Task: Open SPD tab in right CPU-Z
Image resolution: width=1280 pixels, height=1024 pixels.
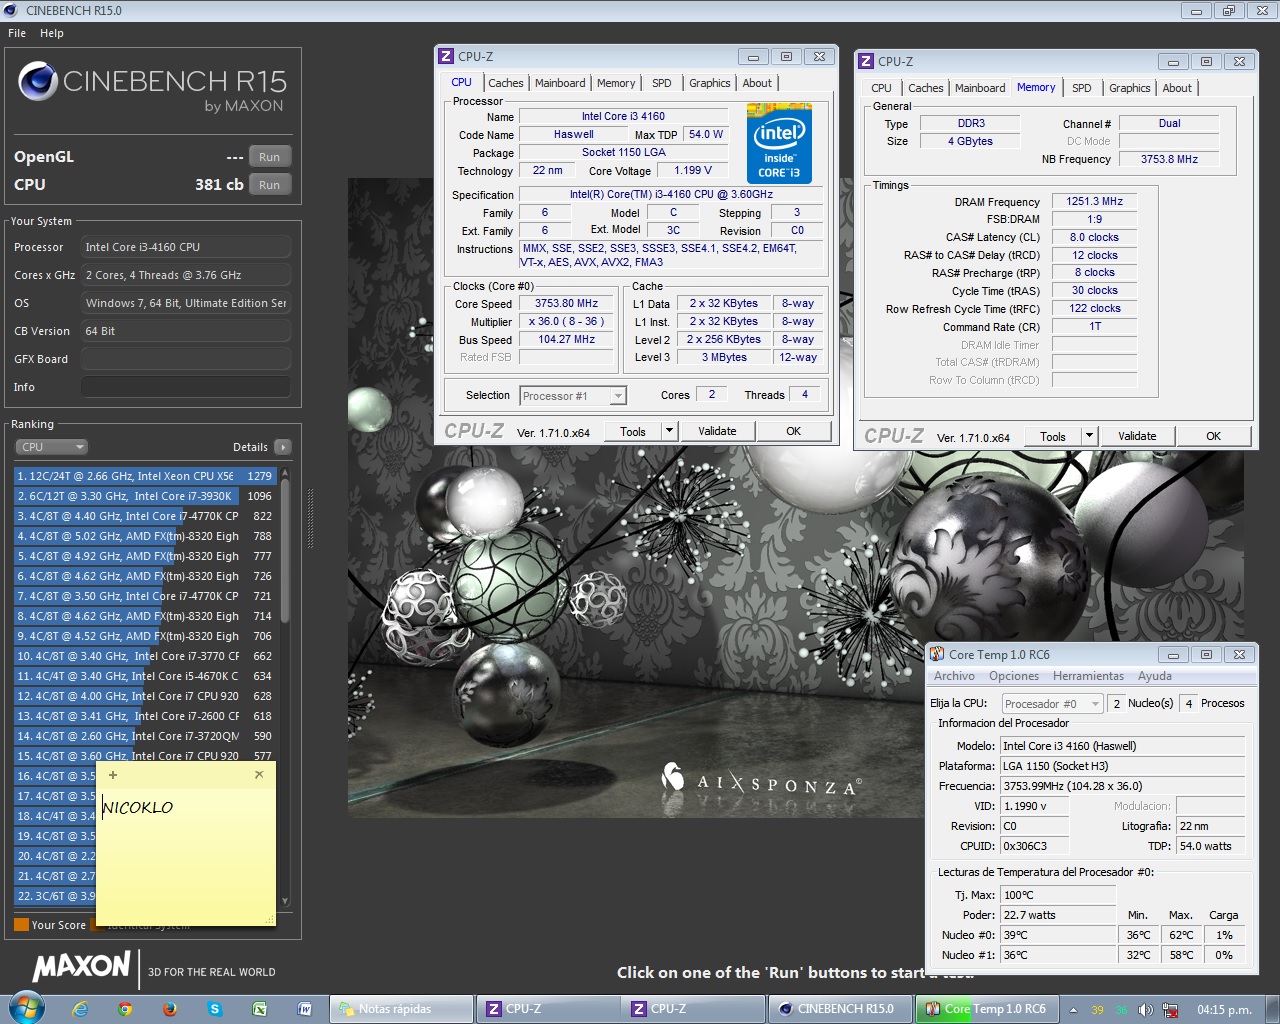Action: [x=1082, y=88]
